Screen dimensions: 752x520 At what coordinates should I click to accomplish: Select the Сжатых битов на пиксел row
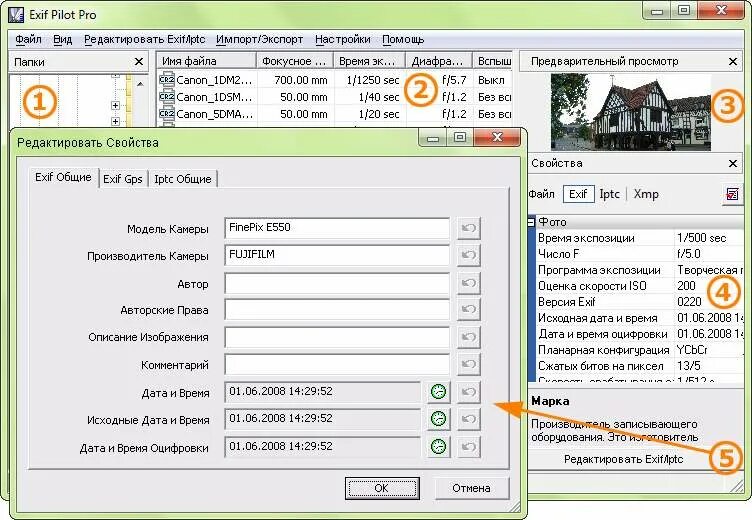(x=640, y=366)
